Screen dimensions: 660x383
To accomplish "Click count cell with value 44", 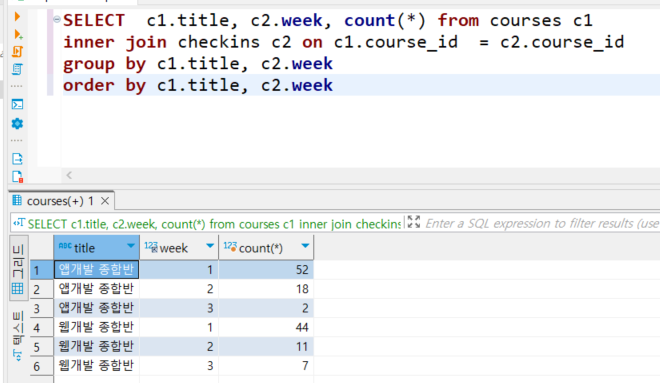I will (266, 327).
